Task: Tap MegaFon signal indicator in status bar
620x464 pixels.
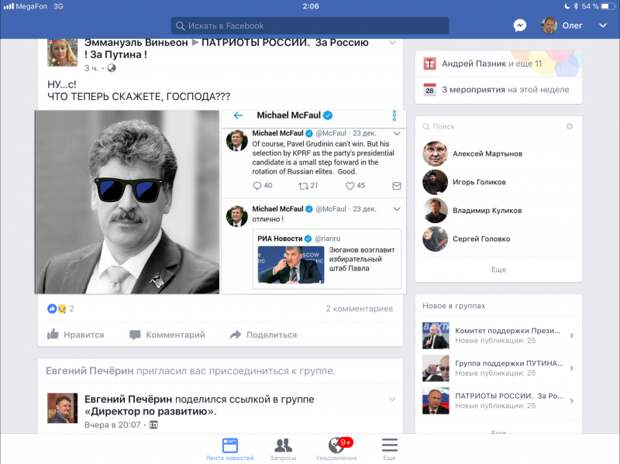Action: point(25,6)
